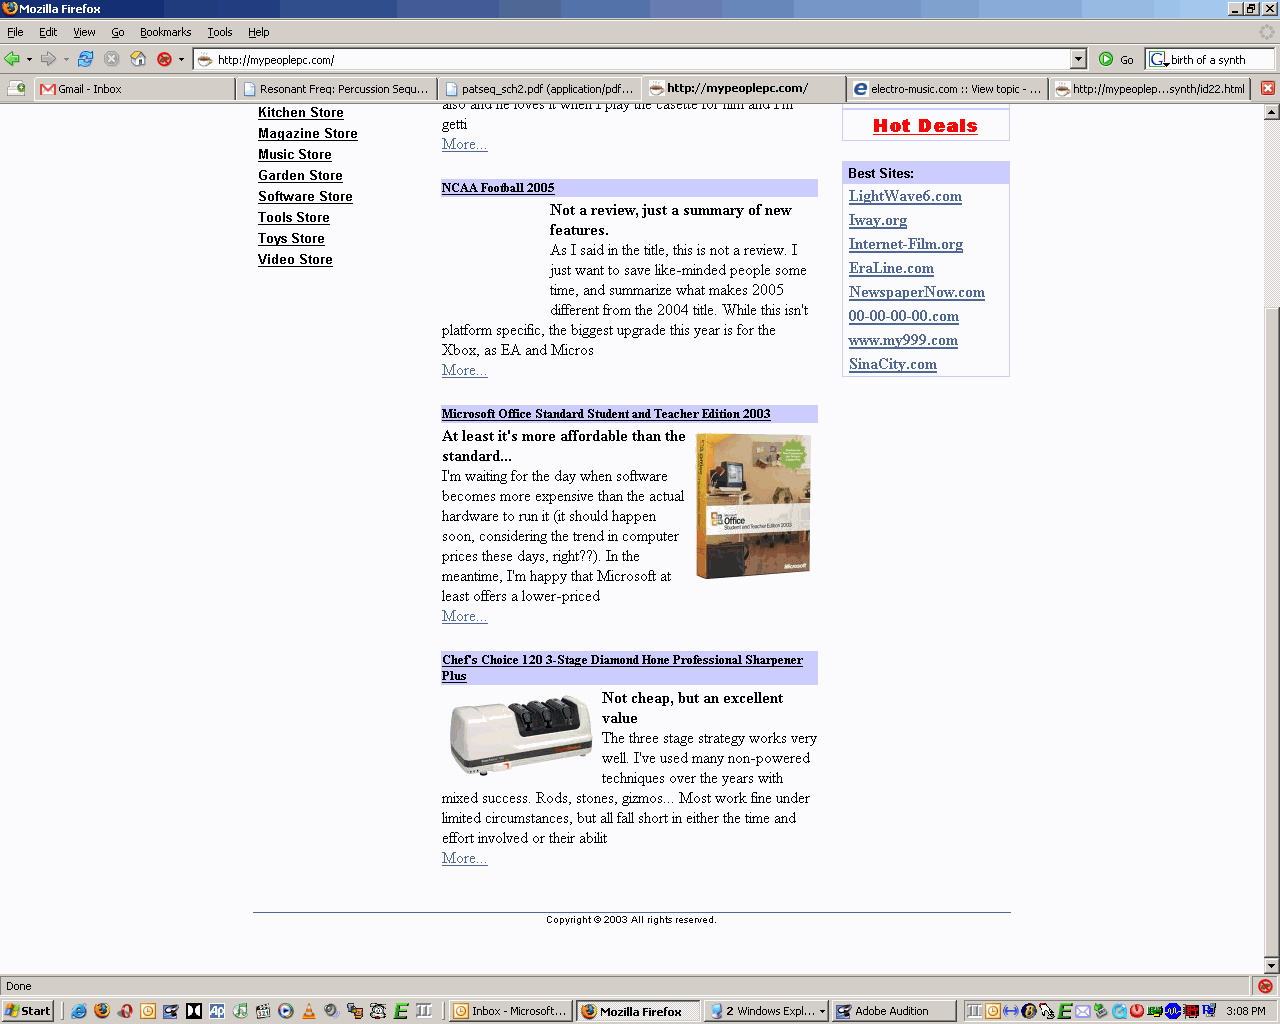The image size is (1280, 1024).
Task: Open Internet Explorer from quick launch
Action: [x=78, y=1011]
